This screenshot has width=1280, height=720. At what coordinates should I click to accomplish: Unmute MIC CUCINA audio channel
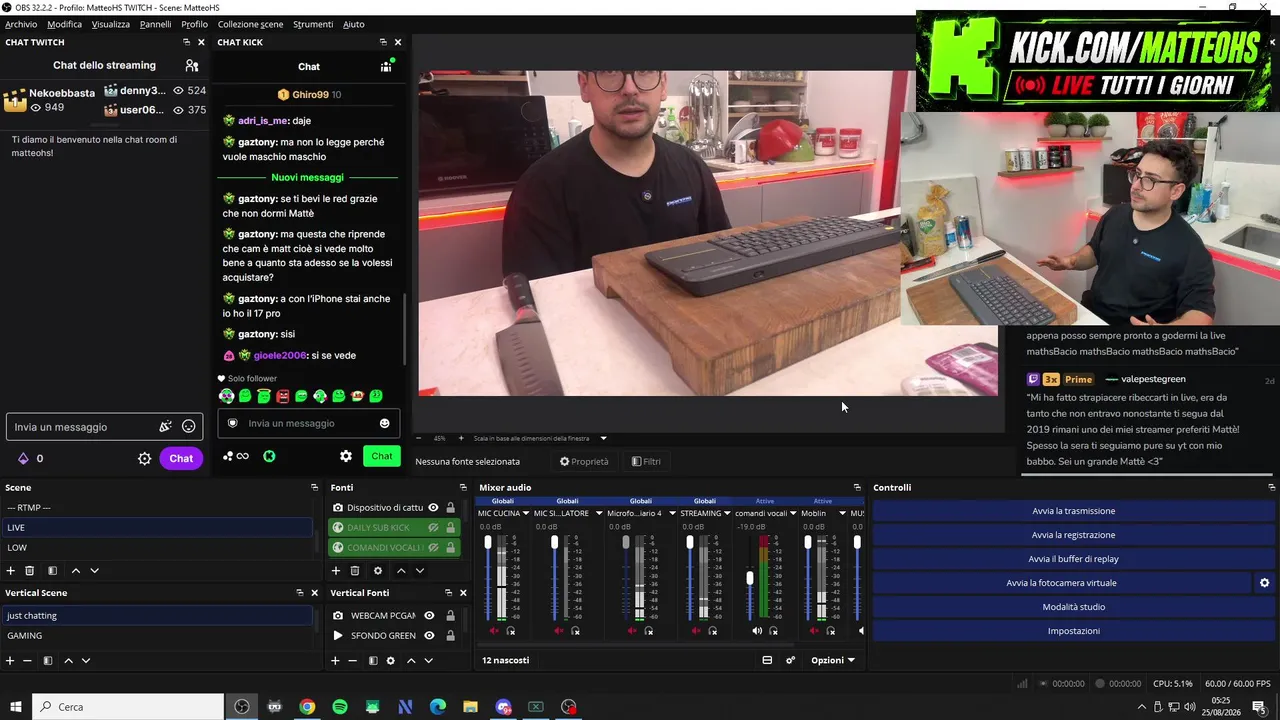(x=494, y=631)
